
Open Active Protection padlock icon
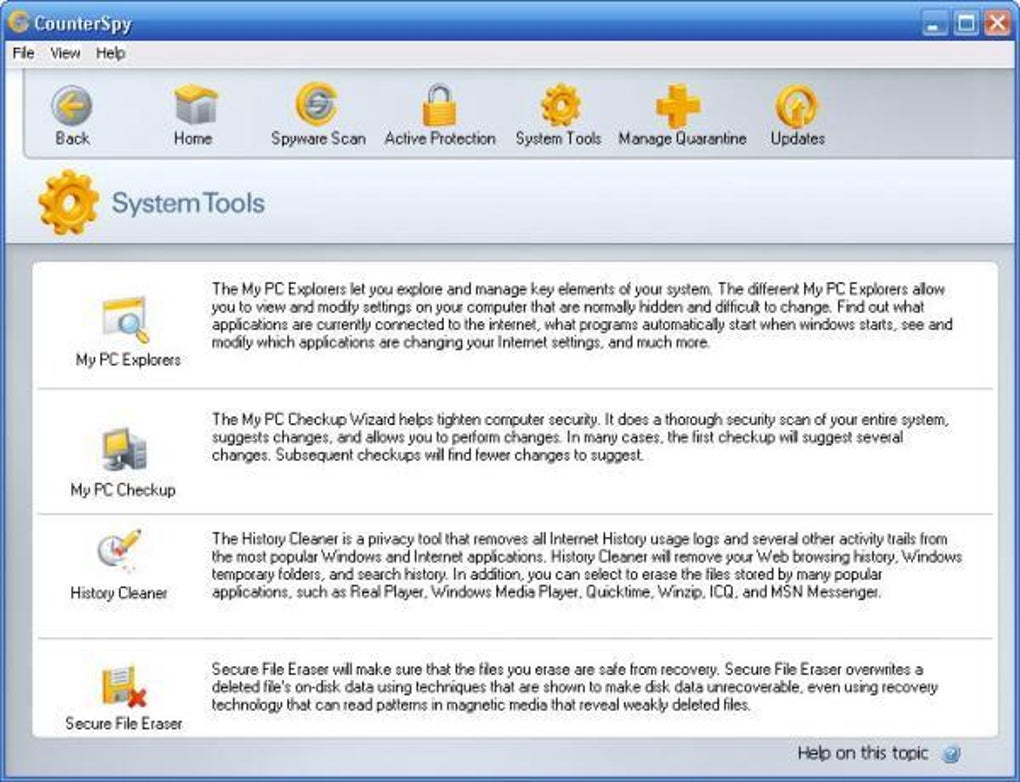click(440, 105)
